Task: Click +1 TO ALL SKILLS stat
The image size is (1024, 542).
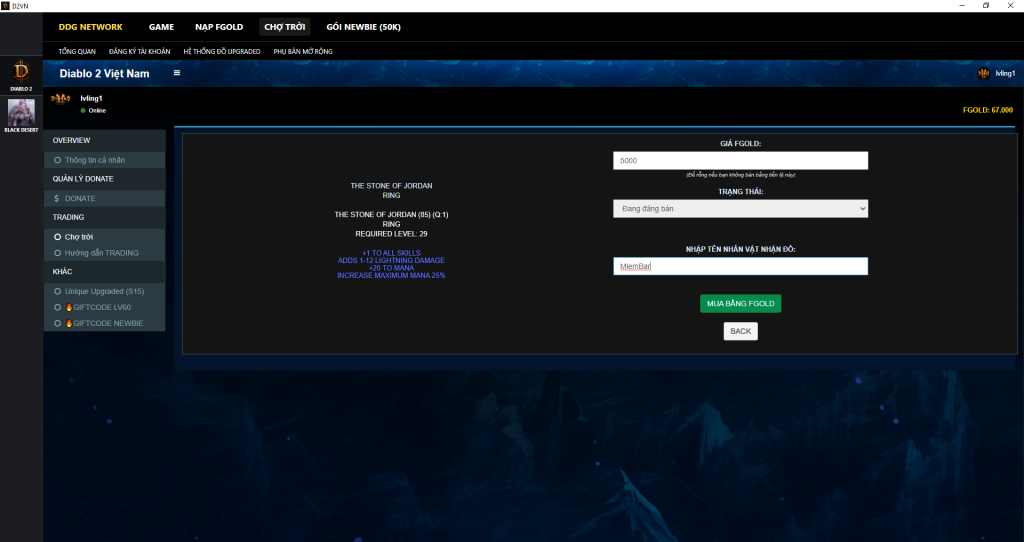Action: pyautogui.click(x=391, y=253)
